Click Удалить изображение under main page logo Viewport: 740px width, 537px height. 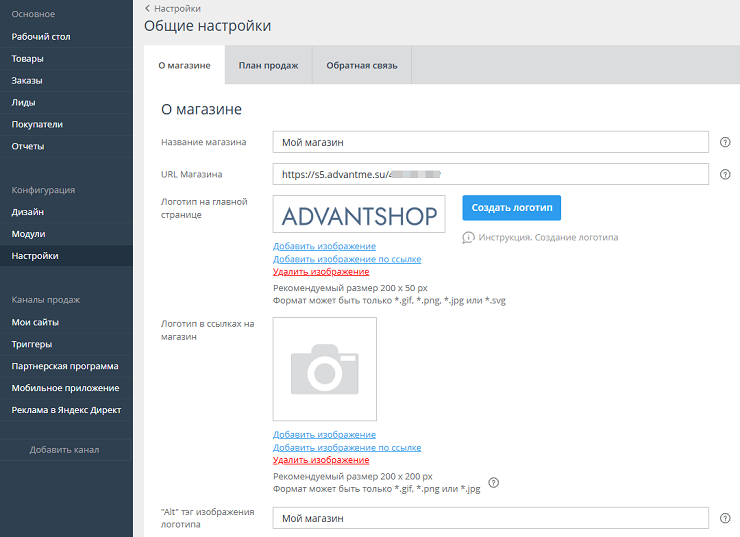[320, 272]
